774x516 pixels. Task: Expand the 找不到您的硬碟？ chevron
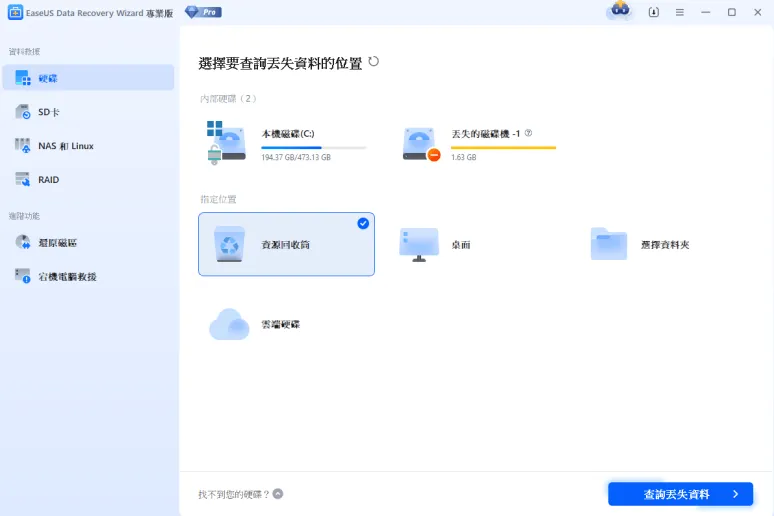click(278, 494)
